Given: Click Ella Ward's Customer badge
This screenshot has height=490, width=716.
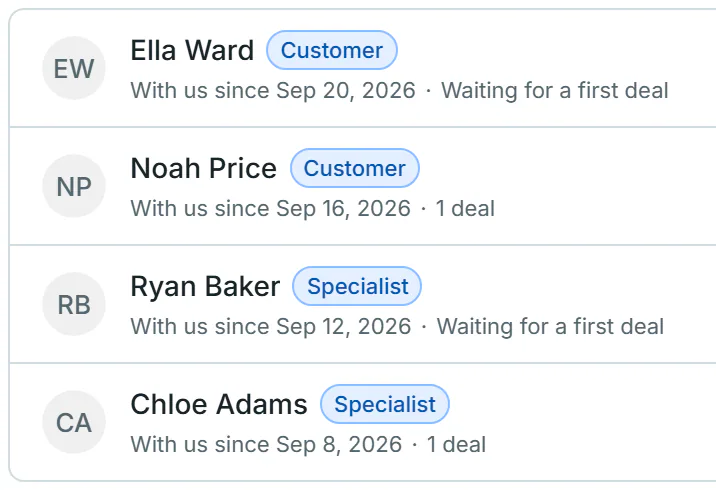Looking at the screenshot, I should pos(332,50).
